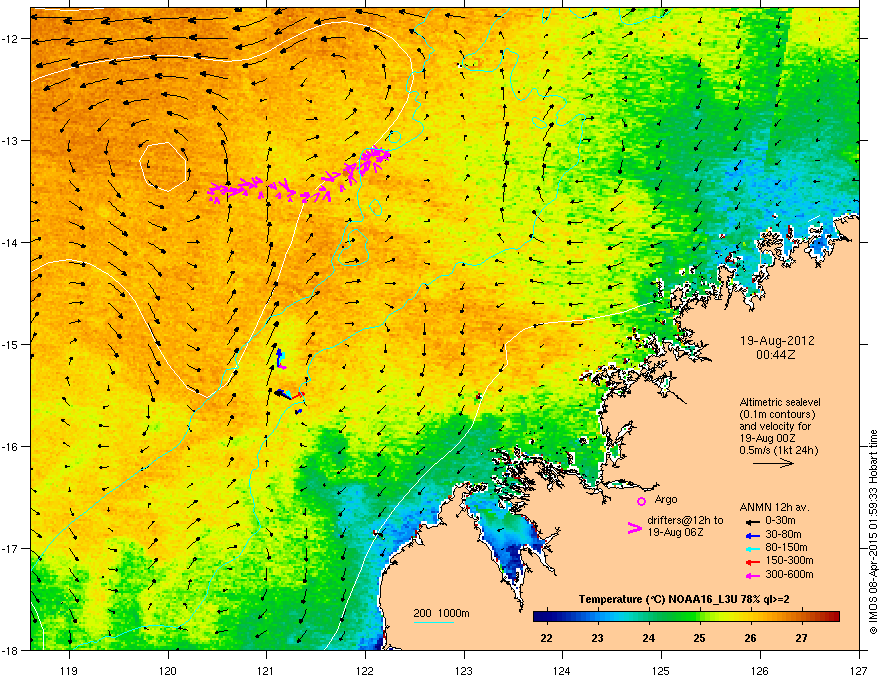Click the vertical IMOS copyright timestamp text

point(873,532)
